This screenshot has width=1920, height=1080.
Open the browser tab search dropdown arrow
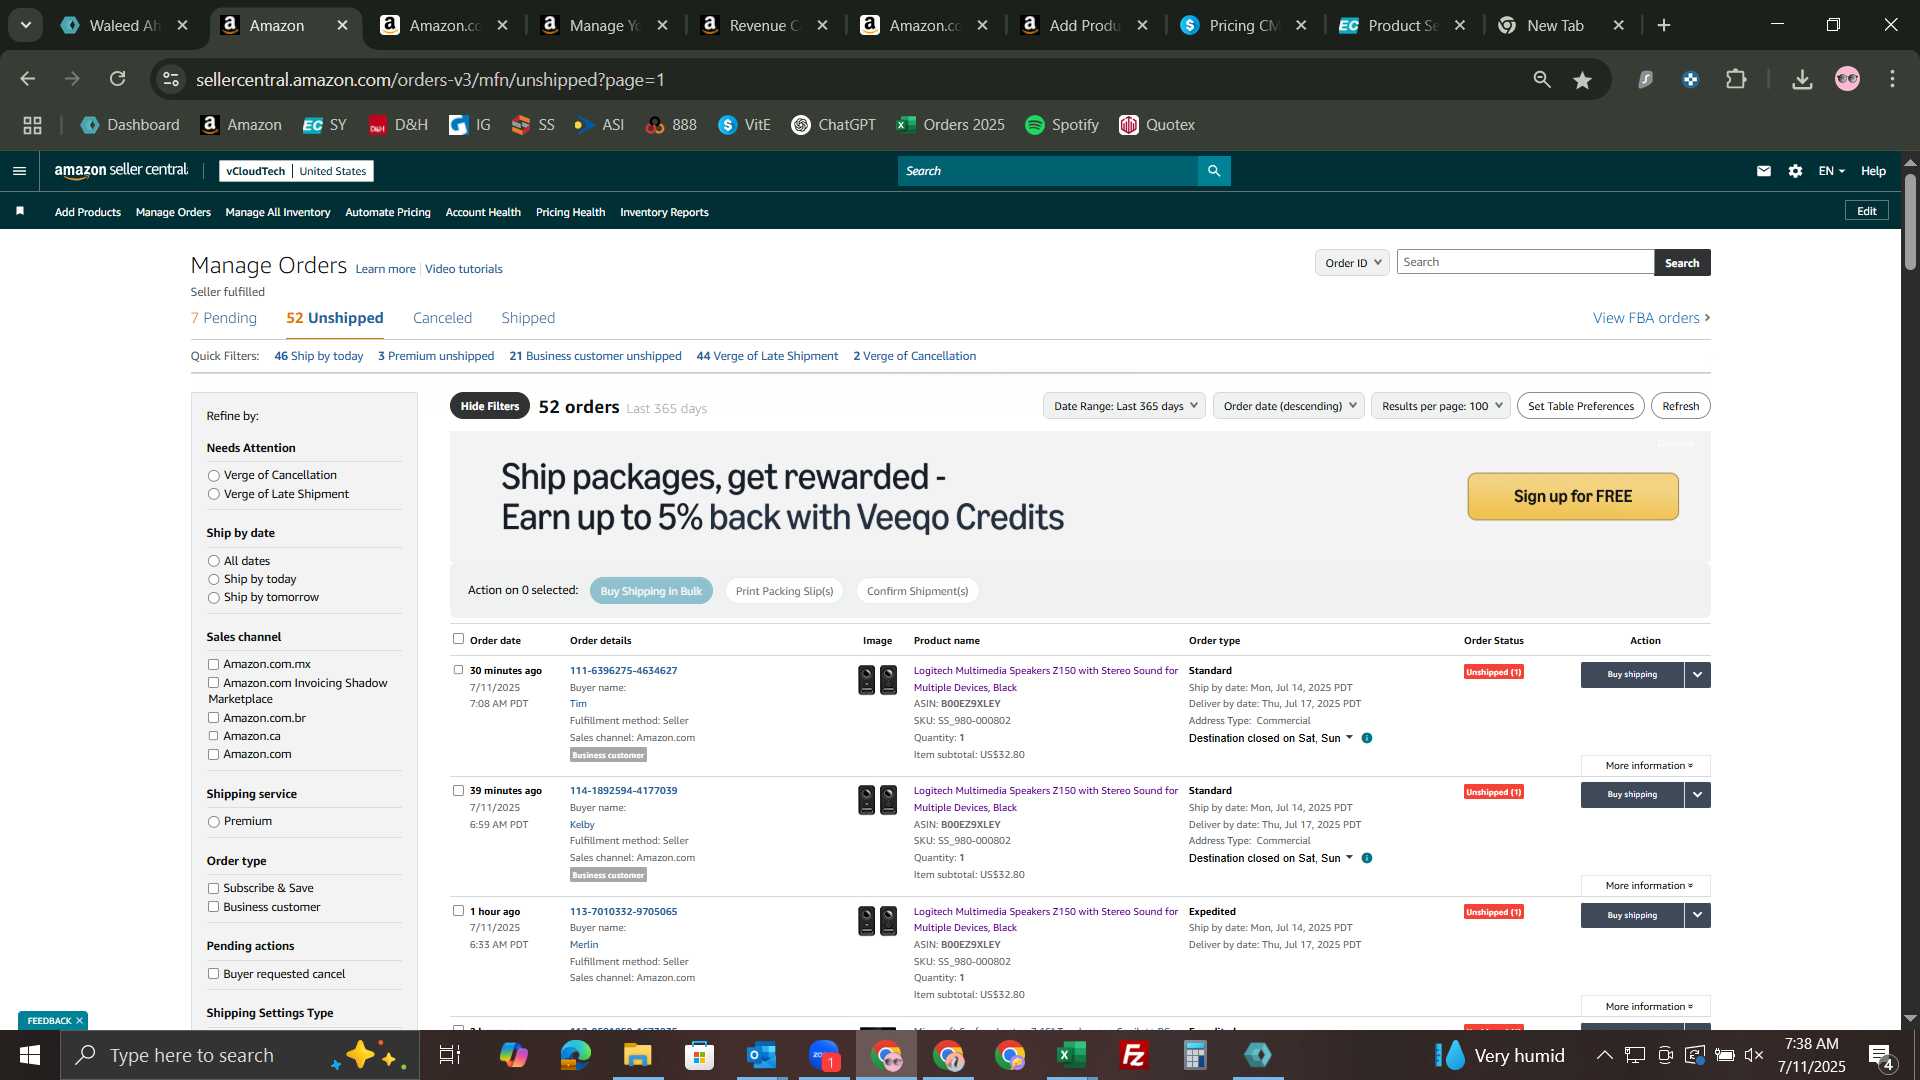[x=26, y=26]
